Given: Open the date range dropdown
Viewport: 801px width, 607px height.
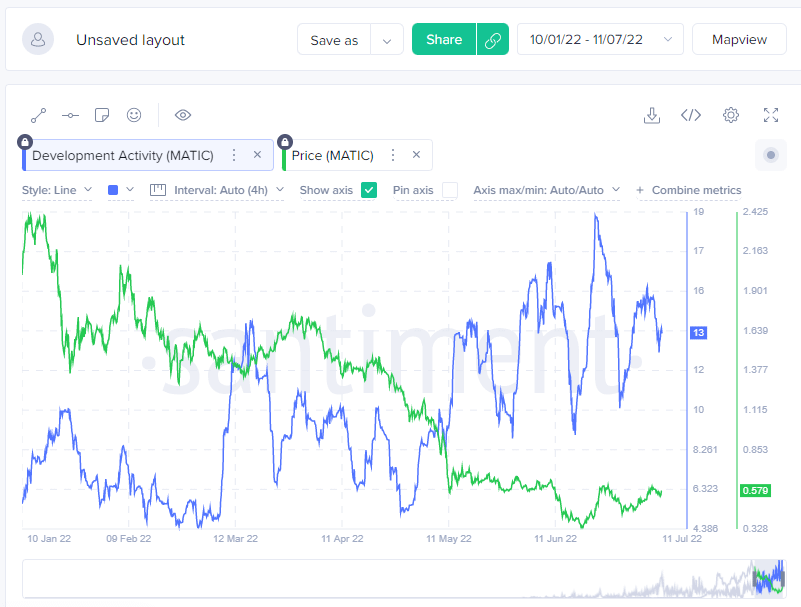Looking at the screenshot, I should click(x=600, y=40).
